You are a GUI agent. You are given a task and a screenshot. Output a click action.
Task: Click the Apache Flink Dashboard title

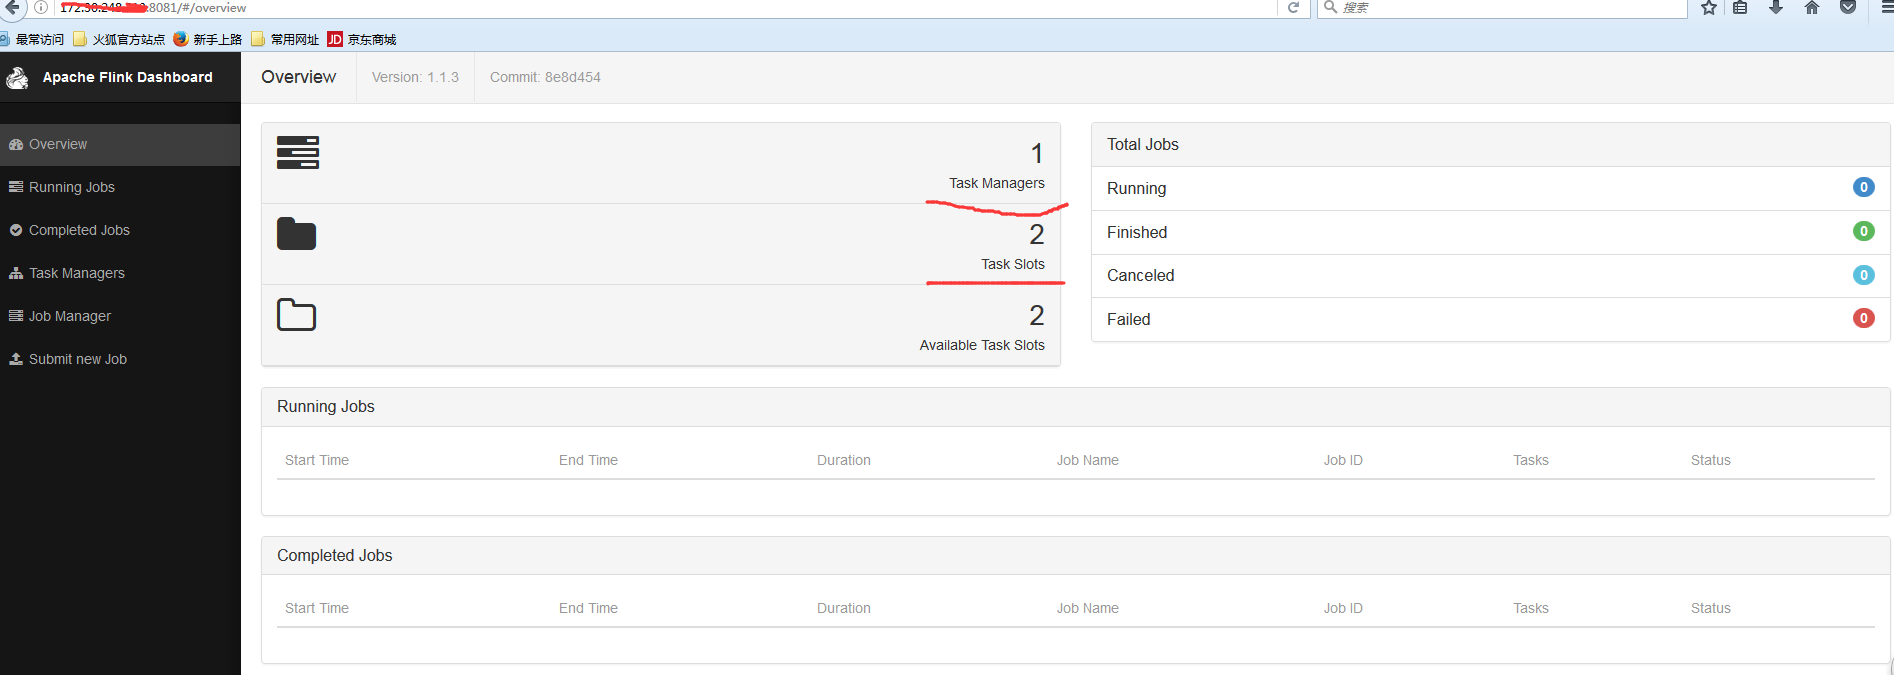point(128,77)
